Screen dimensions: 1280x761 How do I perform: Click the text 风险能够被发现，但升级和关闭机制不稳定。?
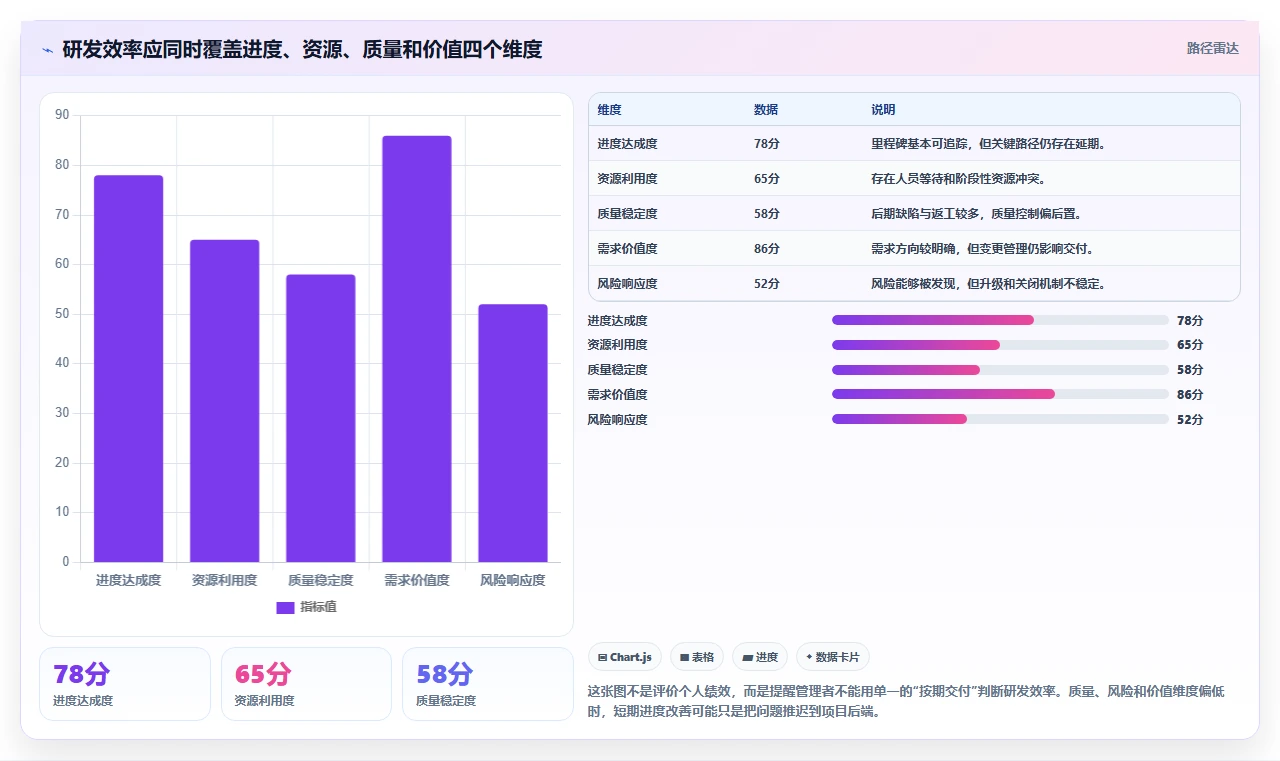point(989,284)
